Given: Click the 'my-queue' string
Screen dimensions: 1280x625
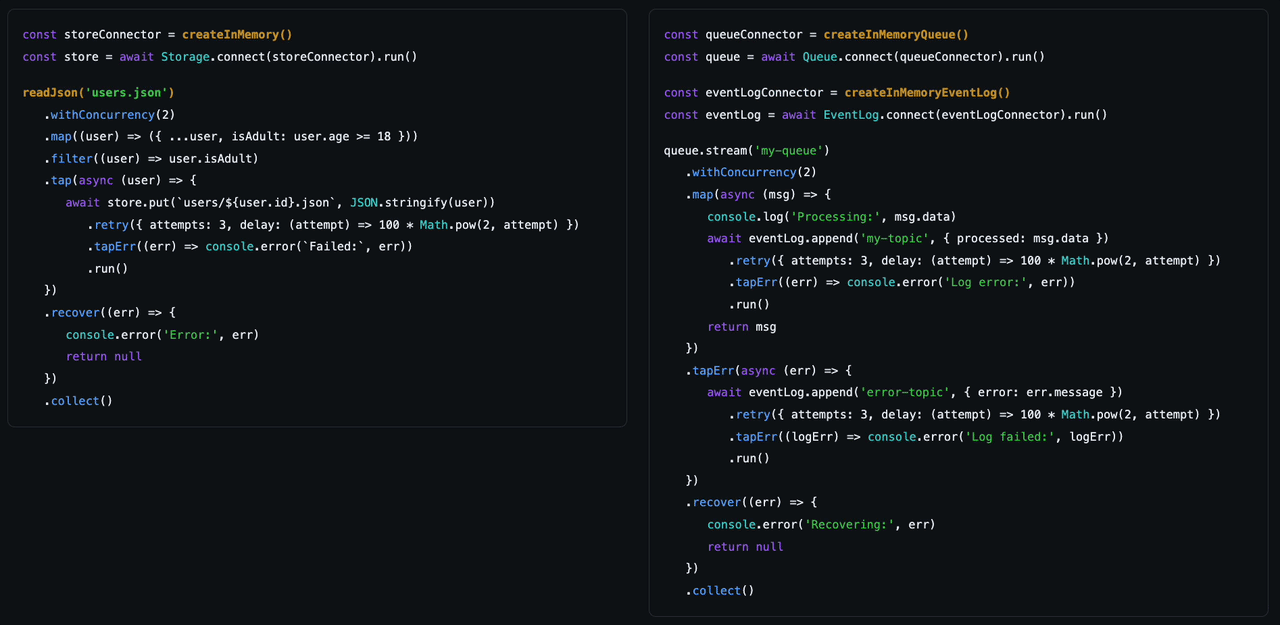Looking at the screenshot, I should (788, 151).
